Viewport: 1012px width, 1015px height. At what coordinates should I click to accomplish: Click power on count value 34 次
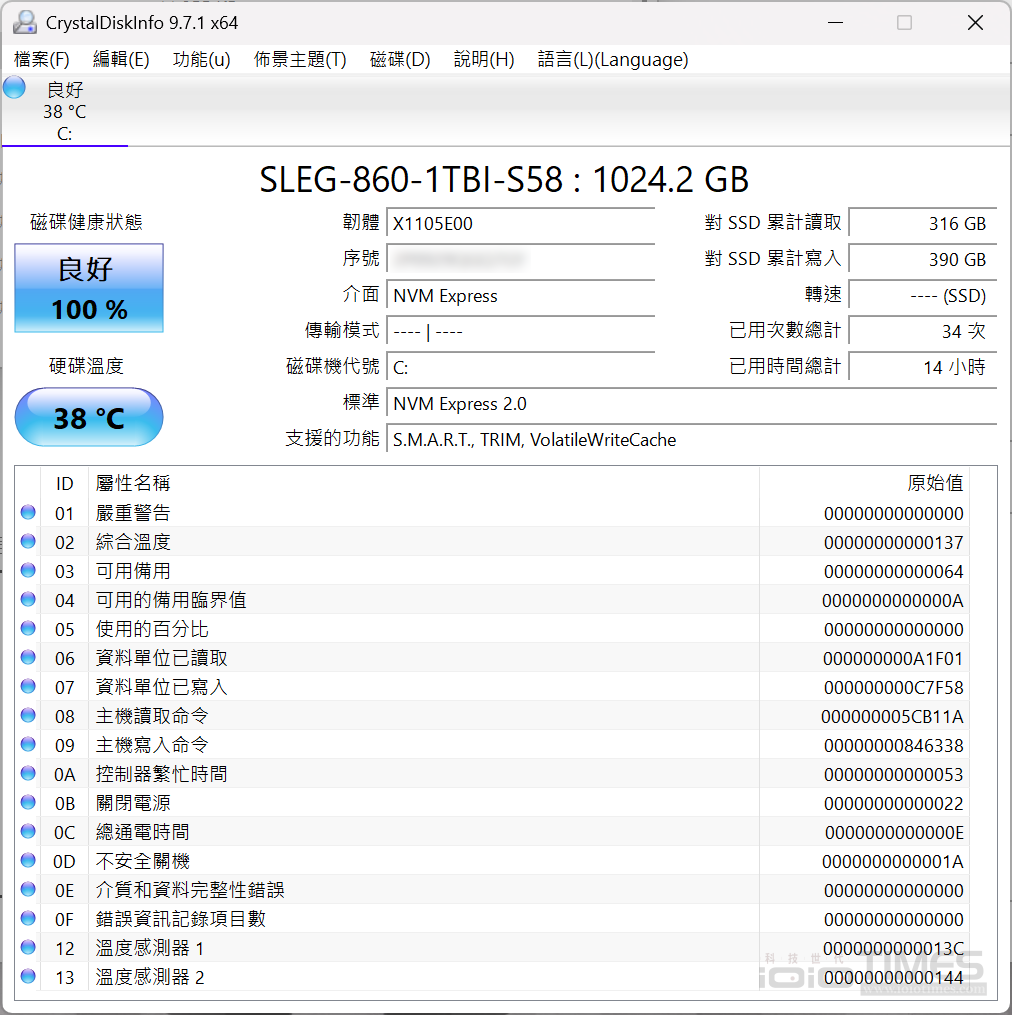coord(923,332)
